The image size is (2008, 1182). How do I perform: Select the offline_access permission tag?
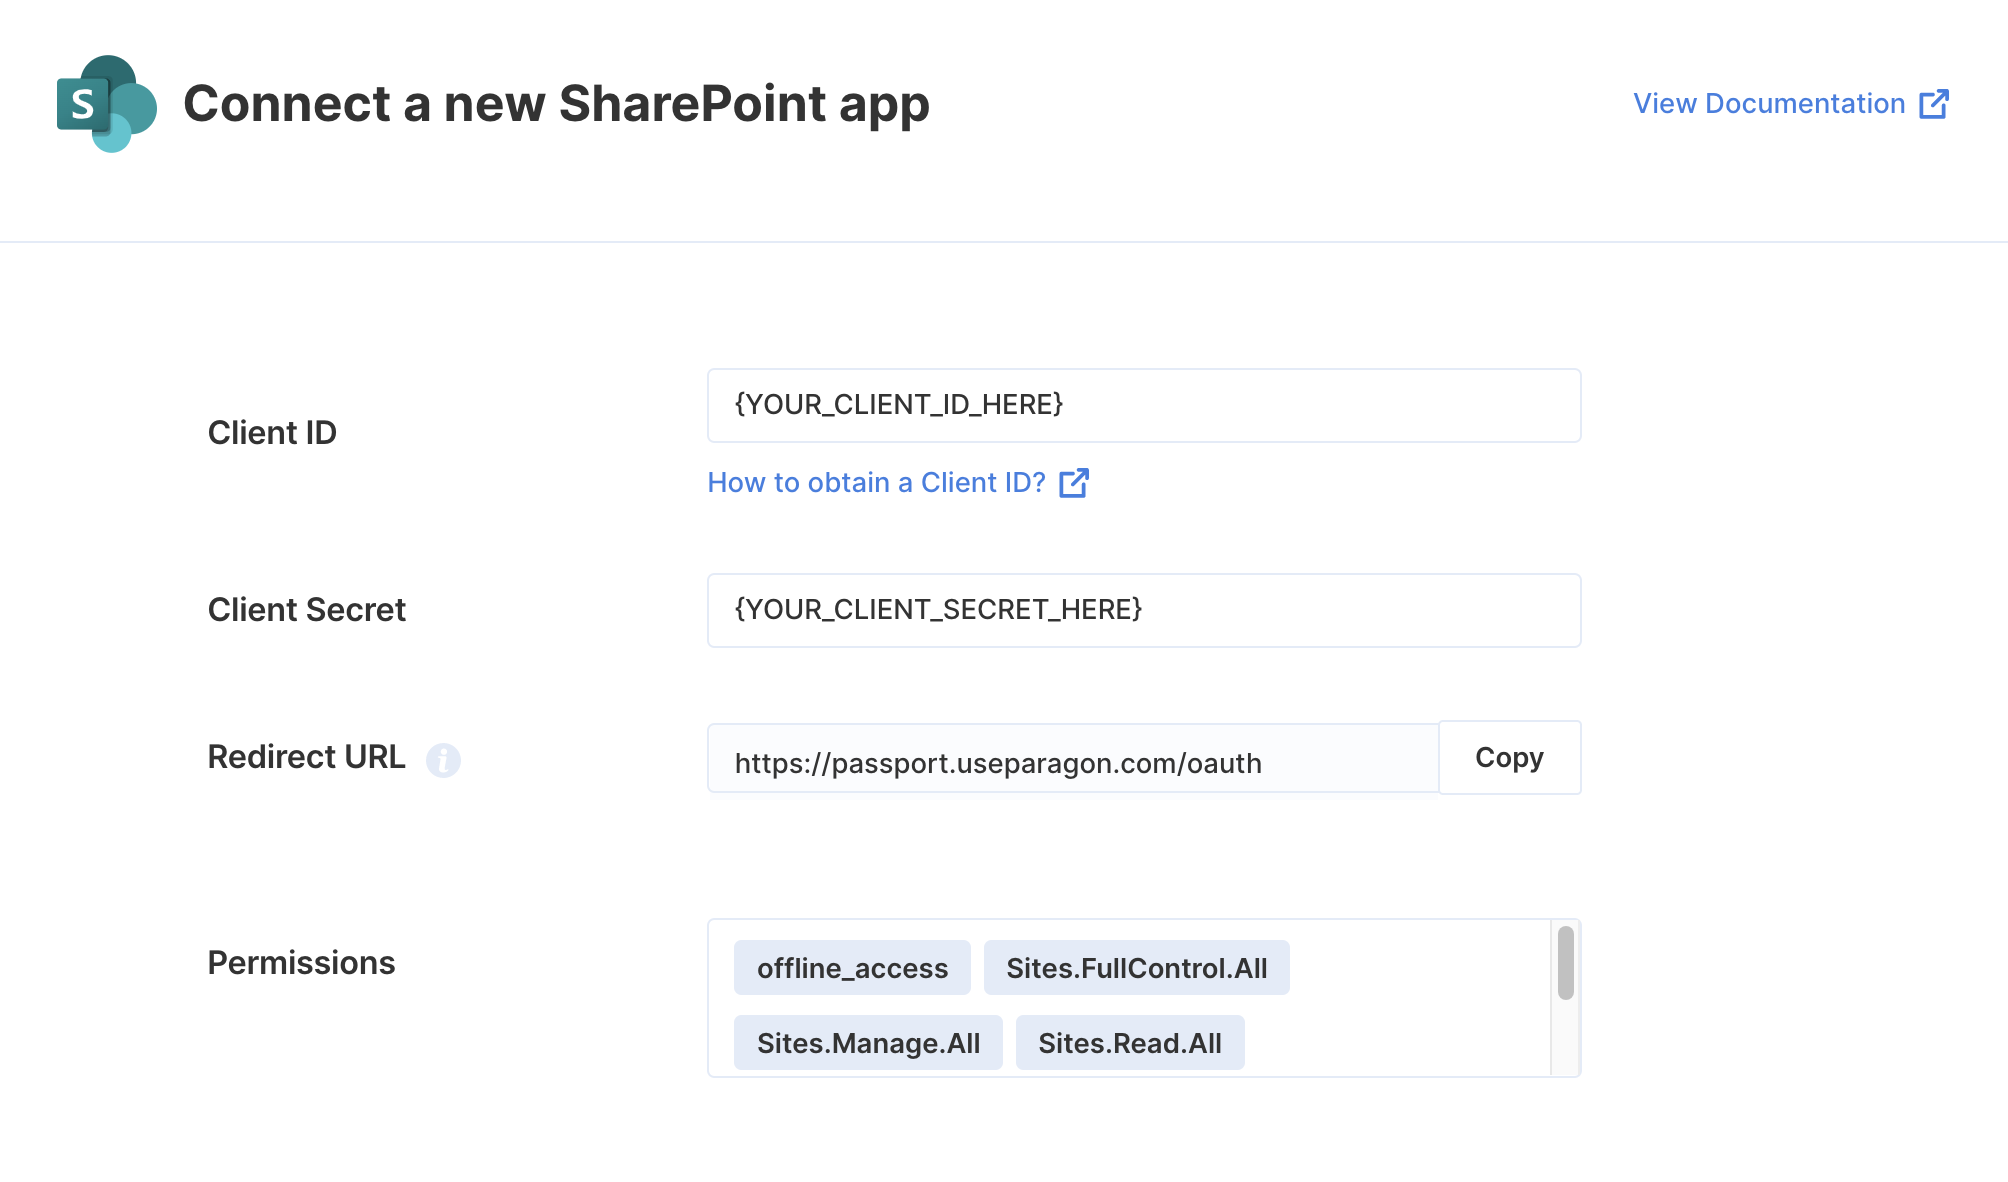[852, 968]
